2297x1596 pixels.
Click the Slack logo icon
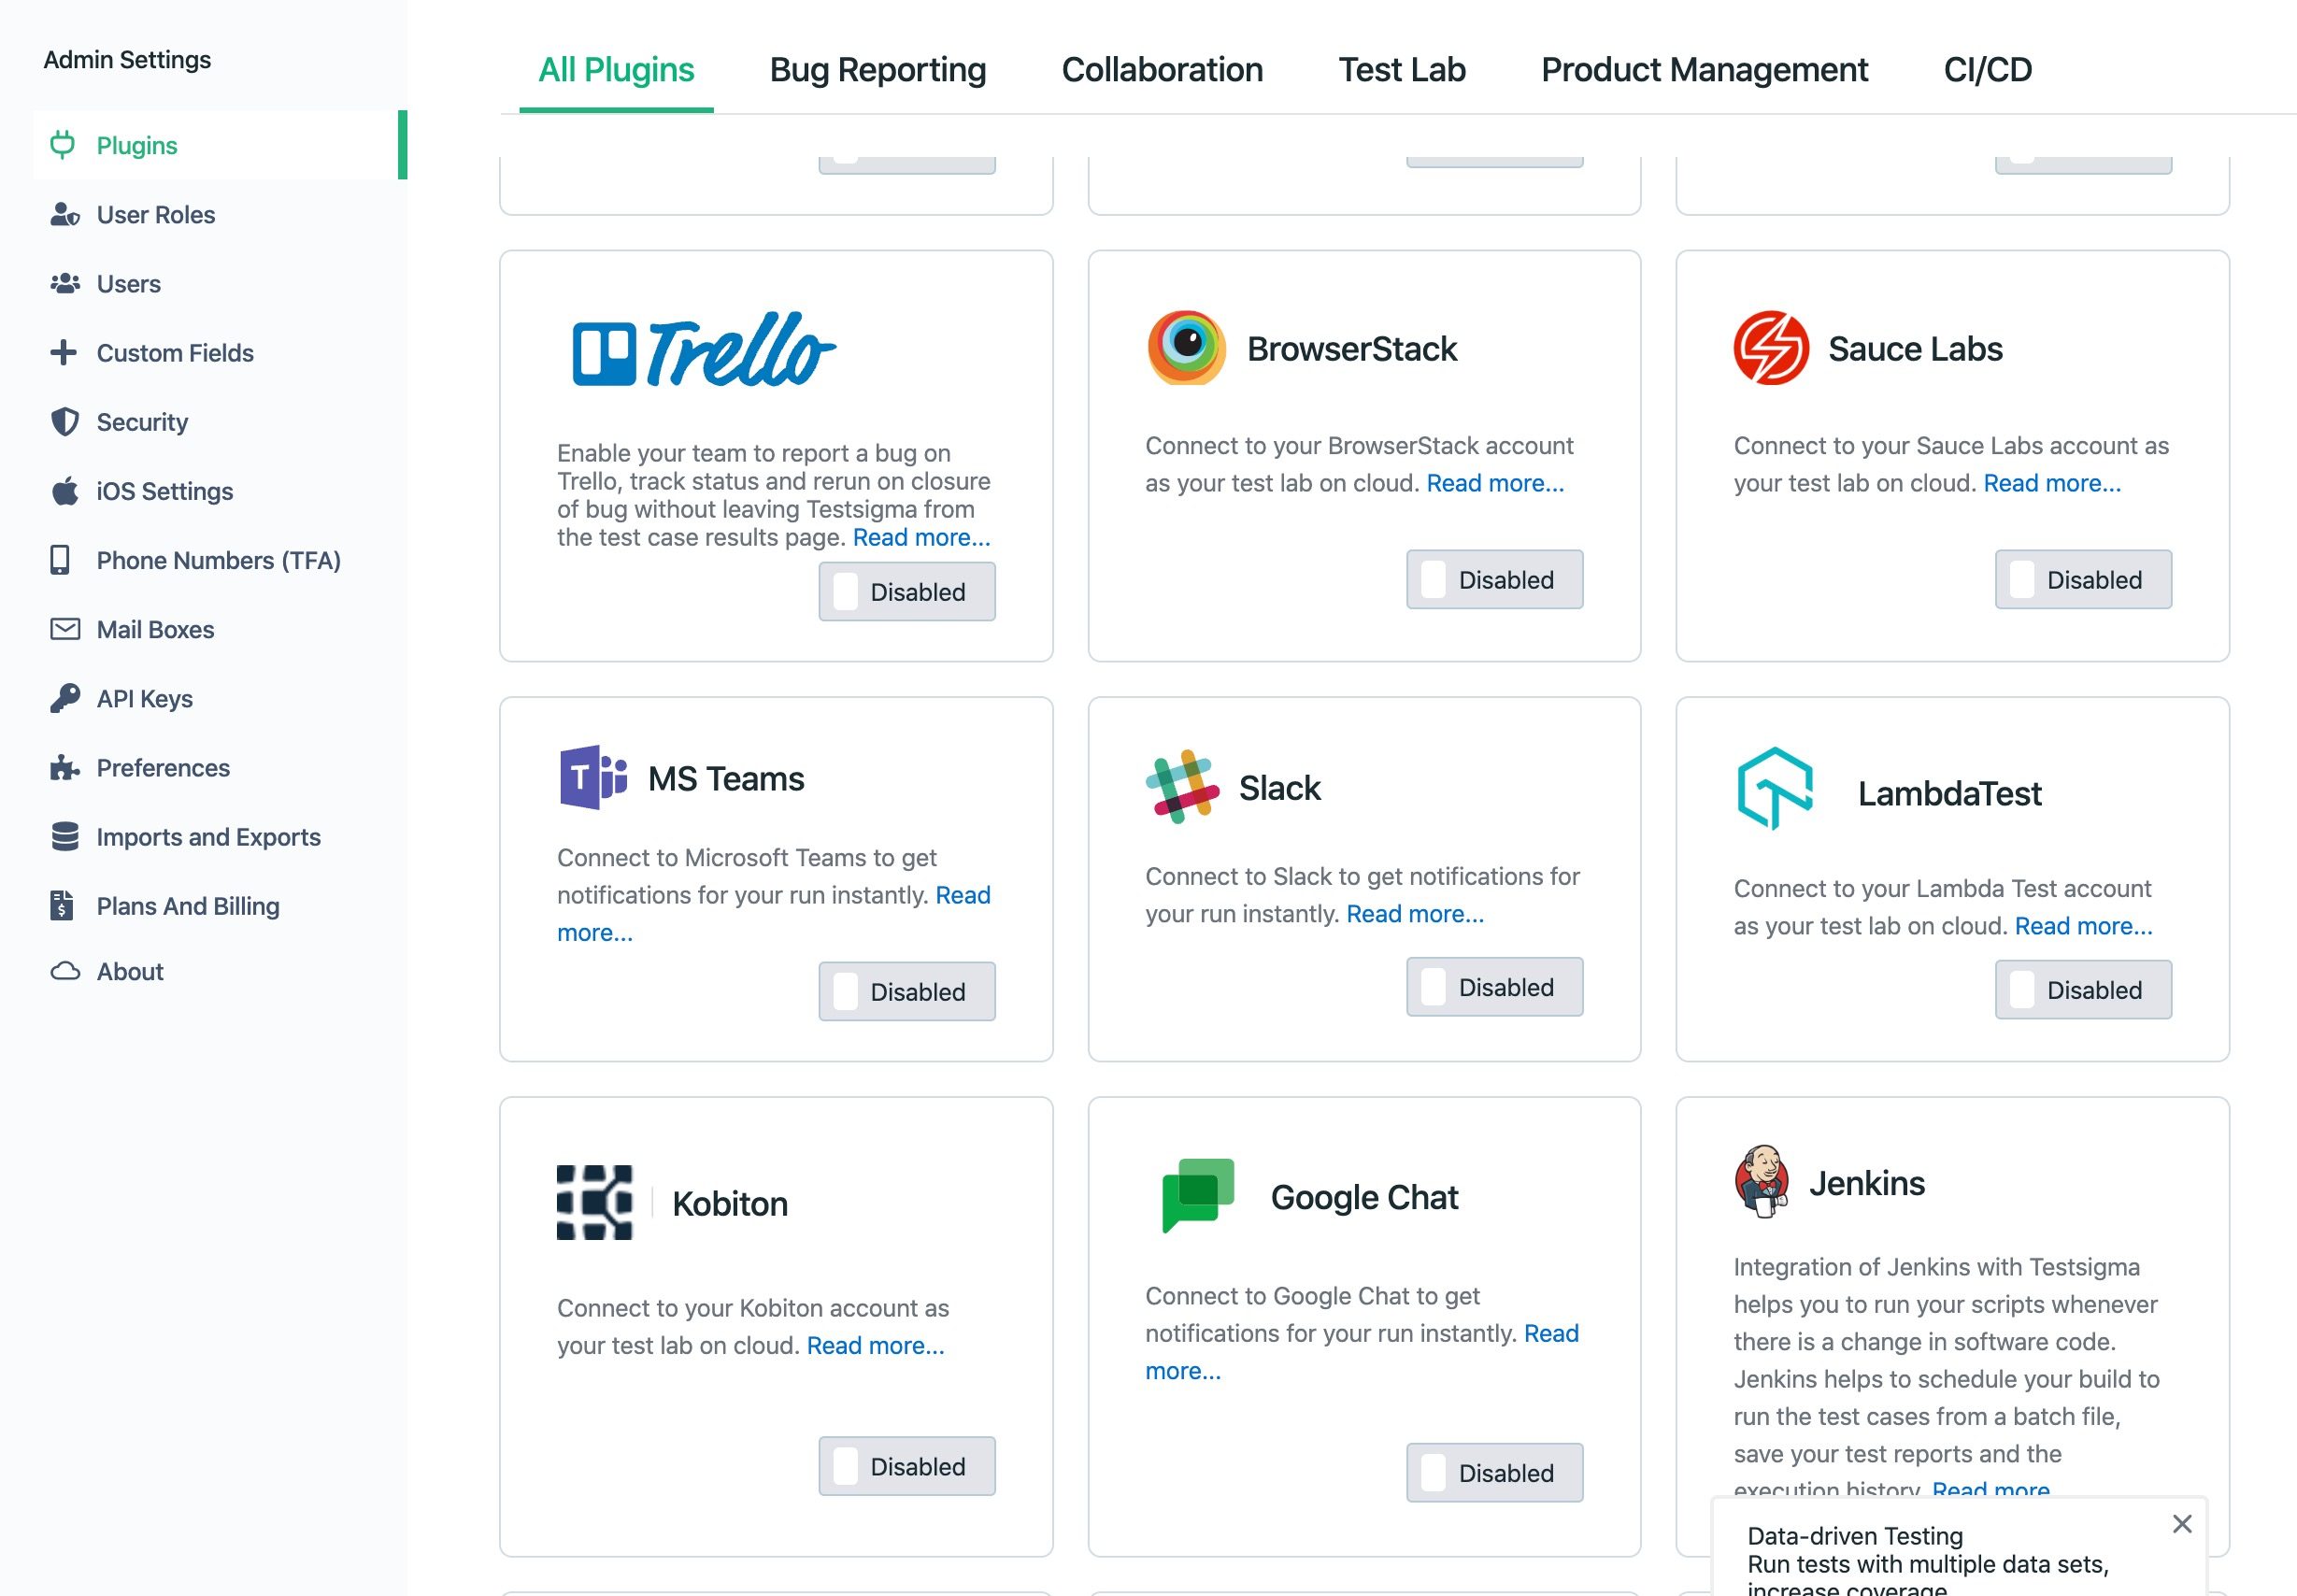1183,787
